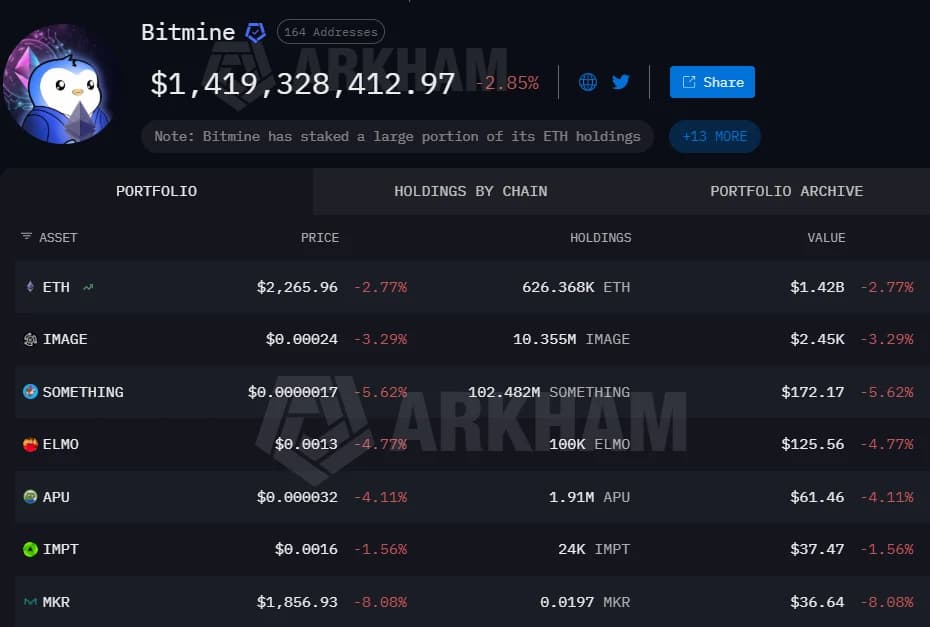Expand the 164 Addresses list

(330, 31)
